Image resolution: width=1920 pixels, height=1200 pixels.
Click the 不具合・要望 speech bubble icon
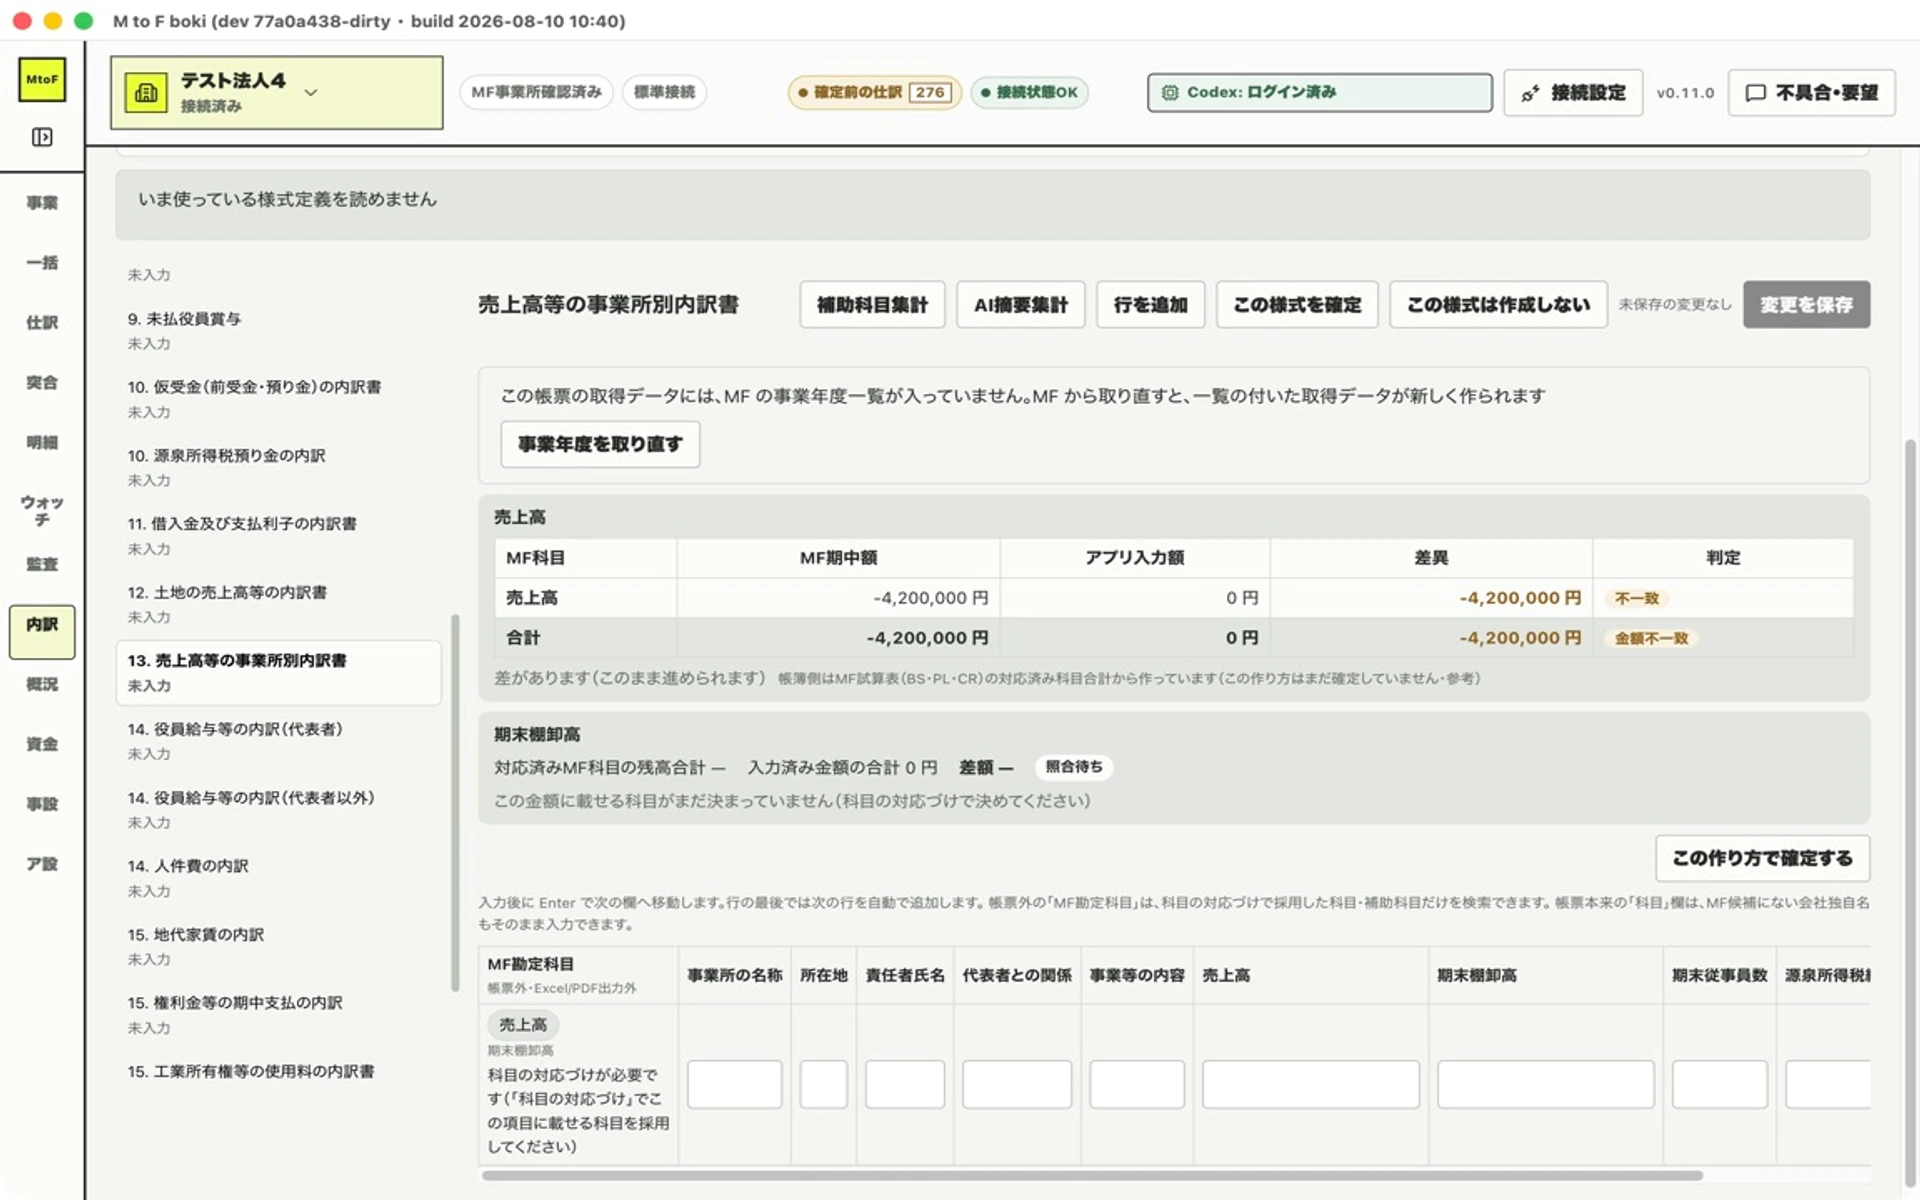click(x=1755, y=93)
